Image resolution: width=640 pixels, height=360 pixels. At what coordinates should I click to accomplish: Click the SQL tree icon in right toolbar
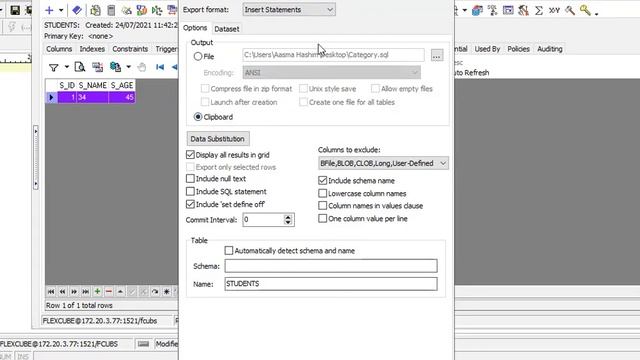pyautogui.click(x=493, y=10)
